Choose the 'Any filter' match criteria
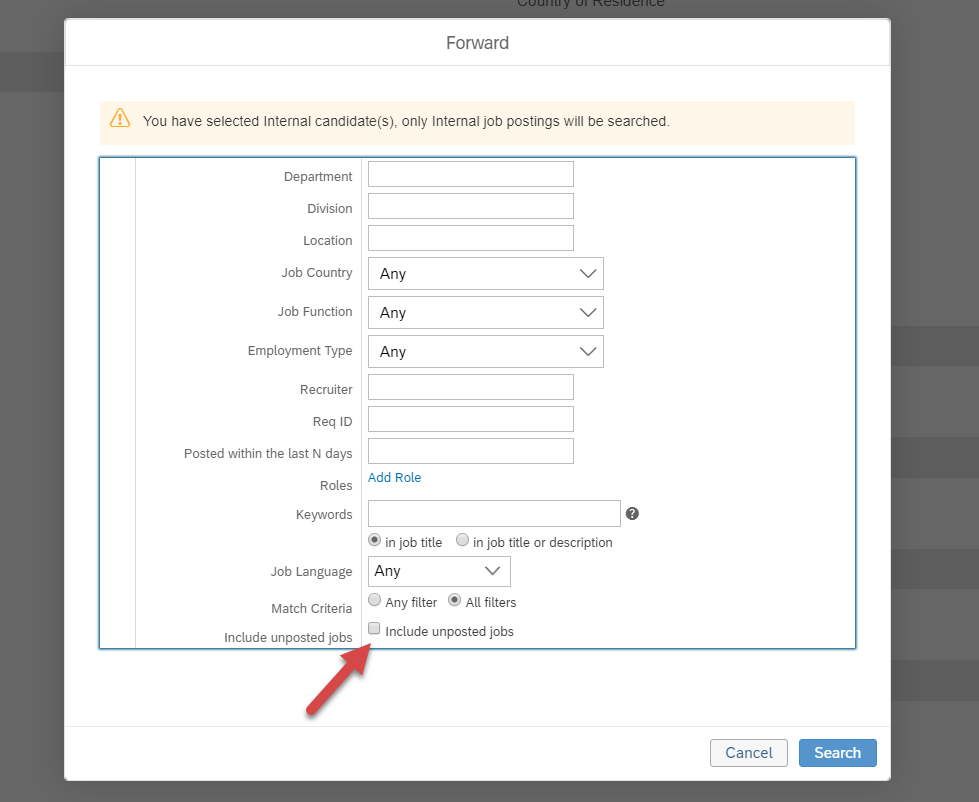The height and width of the screenshot is (802, 979). point(375,600)
